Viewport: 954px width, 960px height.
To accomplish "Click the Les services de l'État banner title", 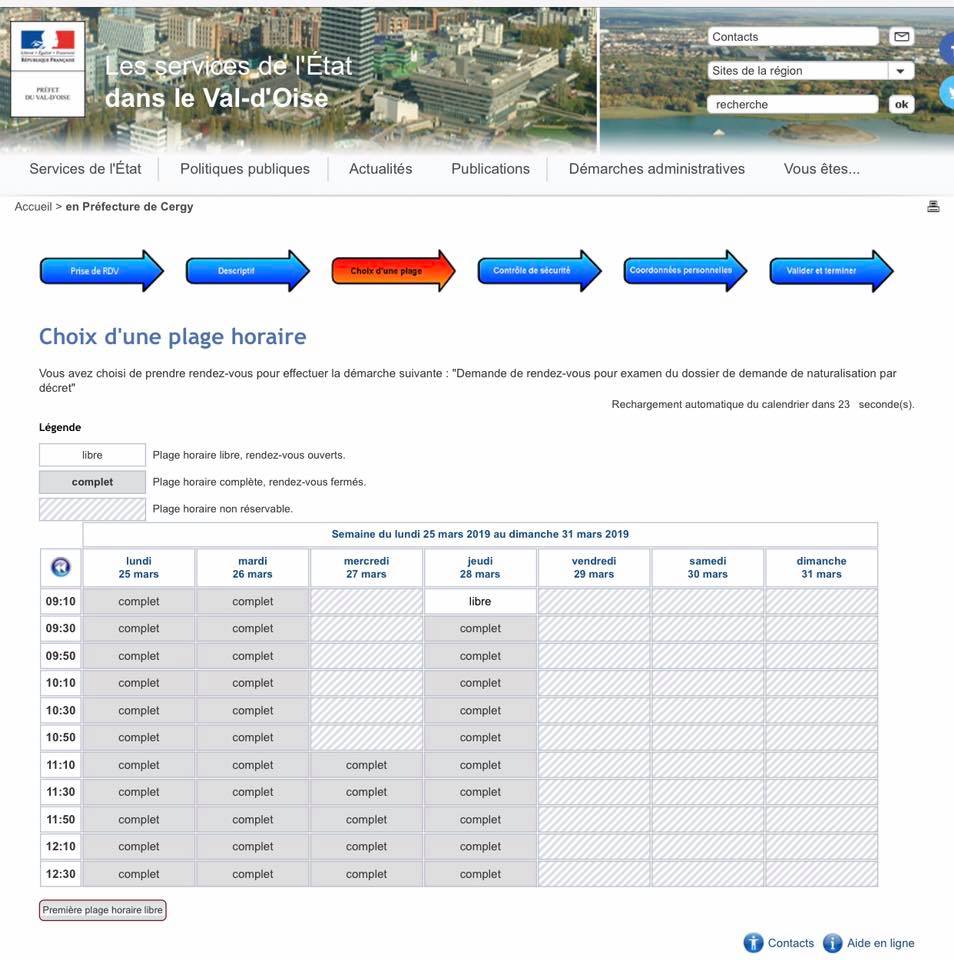I will click(x=228, y=82).
